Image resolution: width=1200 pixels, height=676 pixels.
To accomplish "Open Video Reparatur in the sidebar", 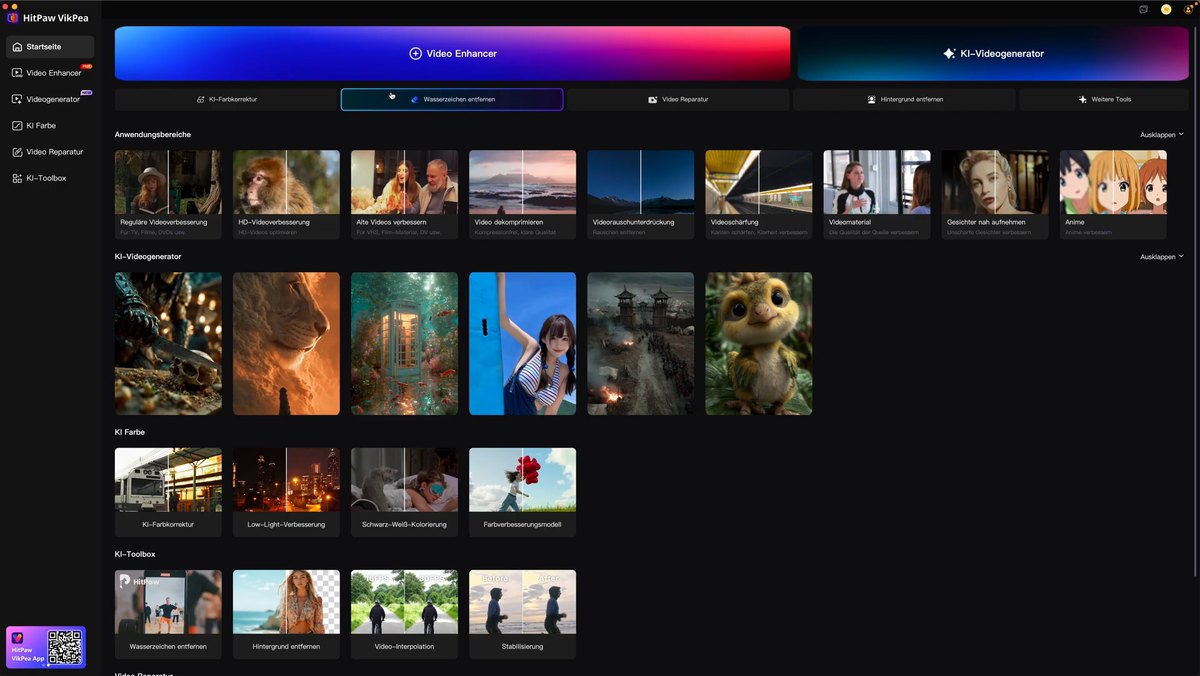I will coord(50,152).
